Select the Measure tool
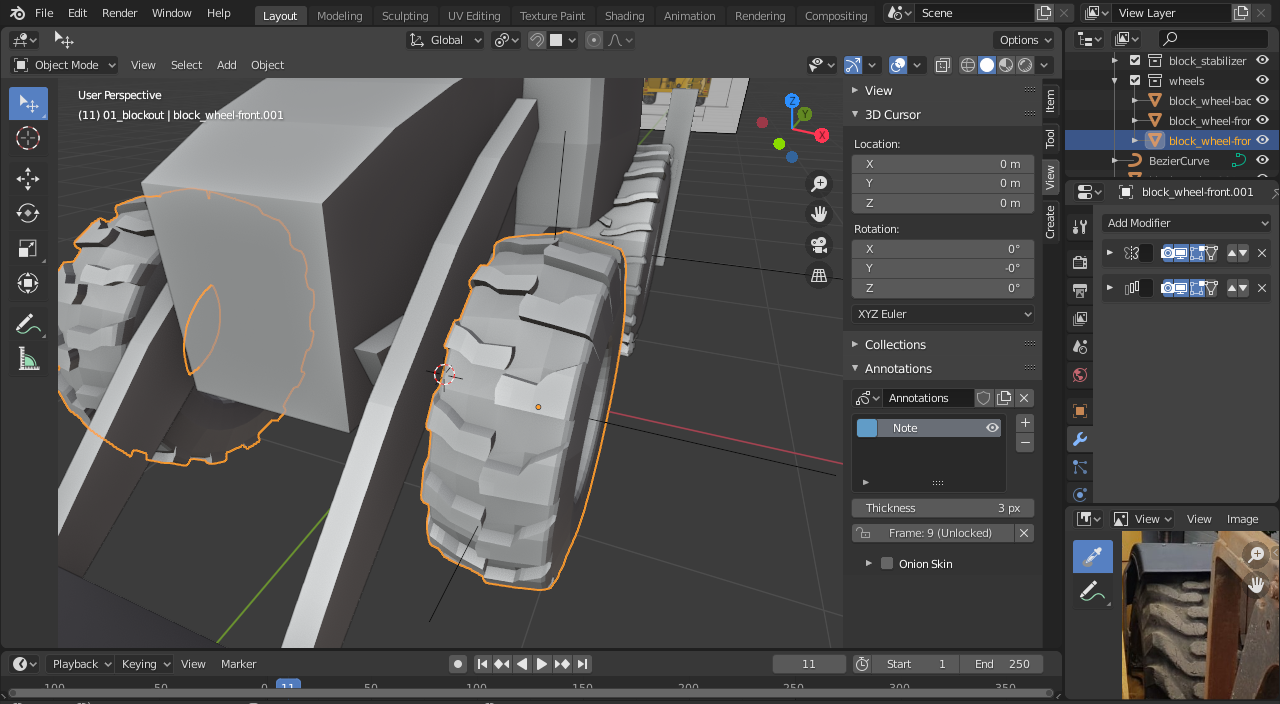The height and width of the screenshot is (704, 1280). click(28, 359)
